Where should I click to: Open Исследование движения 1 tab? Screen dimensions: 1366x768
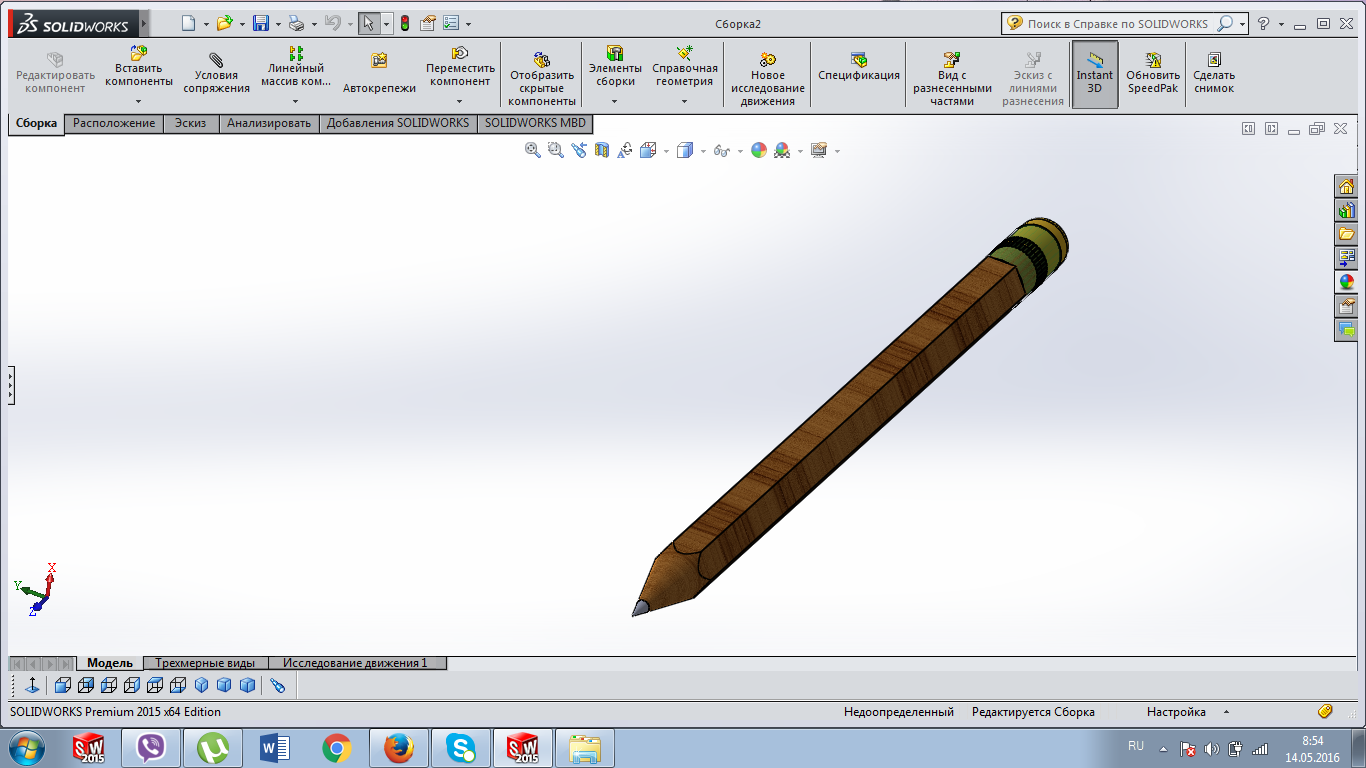(x=355, y=663)
